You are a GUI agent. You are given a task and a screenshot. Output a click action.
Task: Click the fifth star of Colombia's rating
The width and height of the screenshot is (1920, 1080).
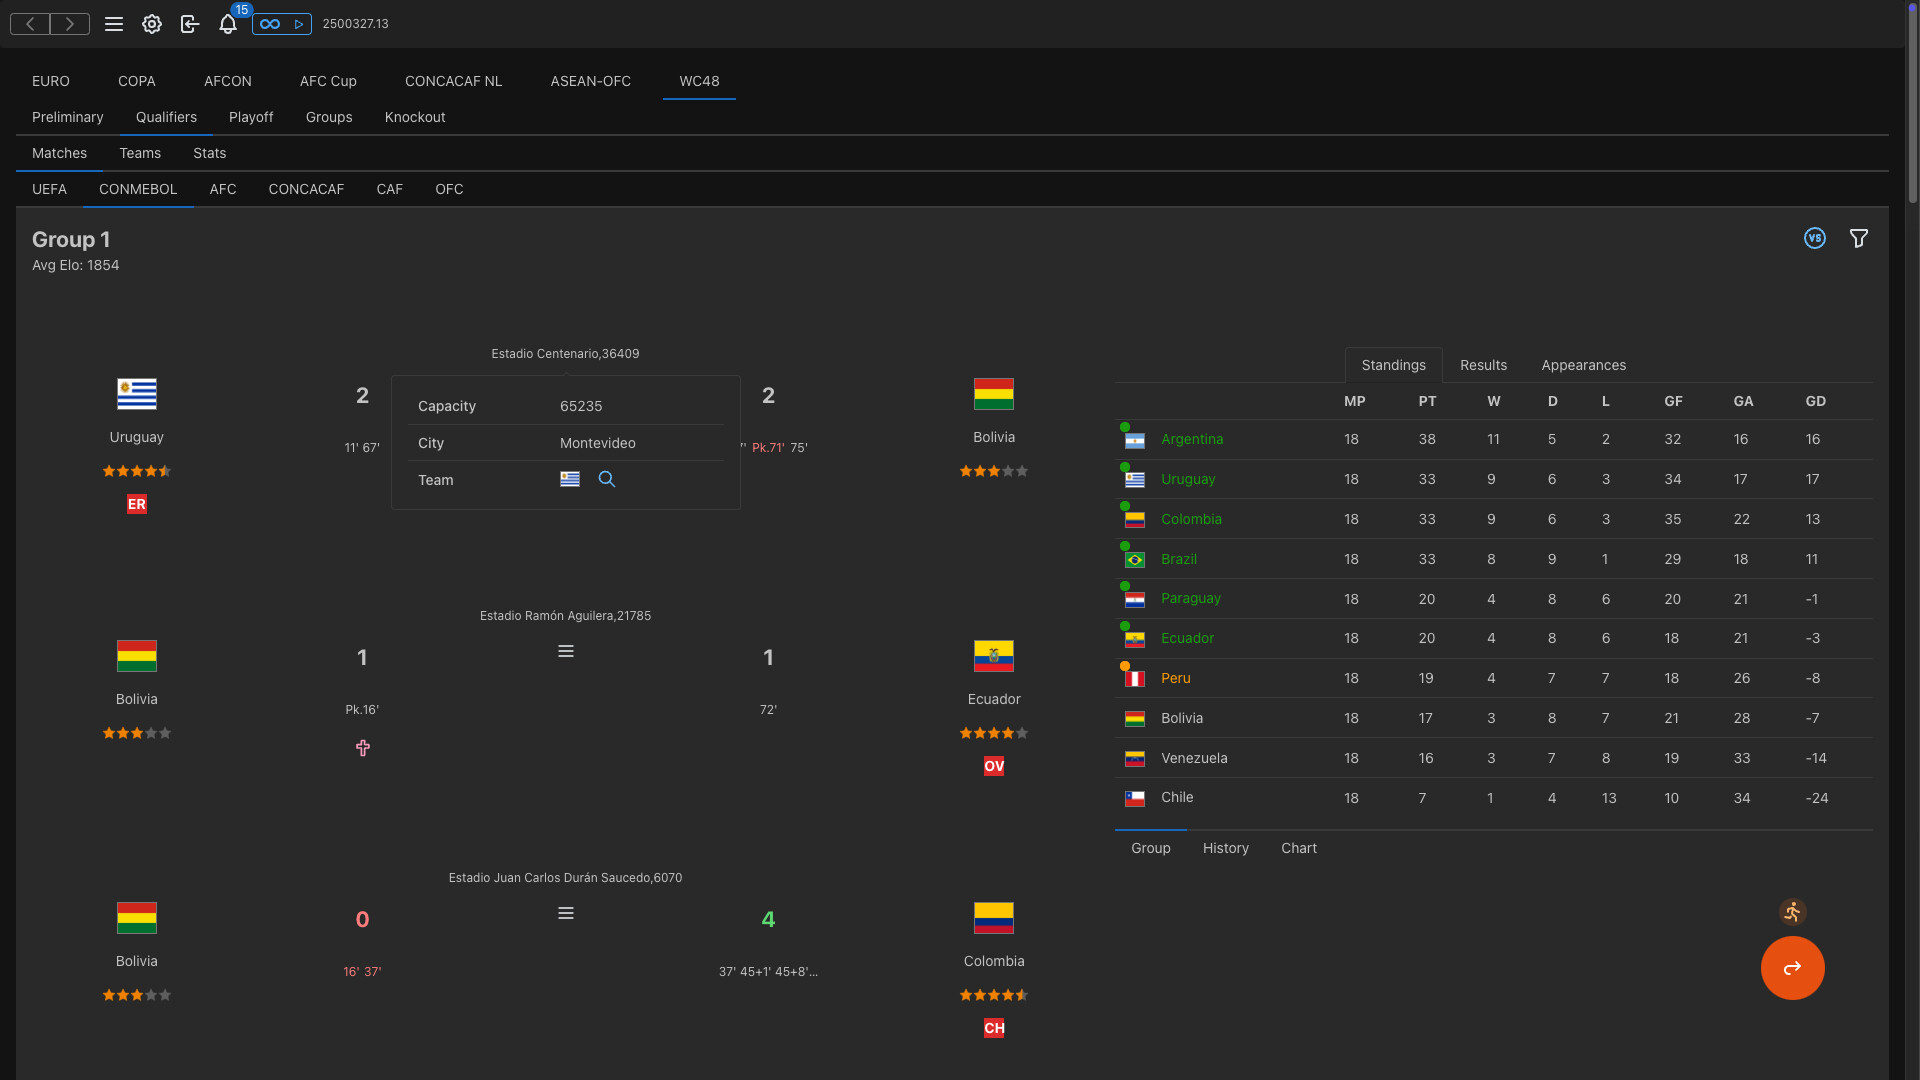pos(1022,995)
